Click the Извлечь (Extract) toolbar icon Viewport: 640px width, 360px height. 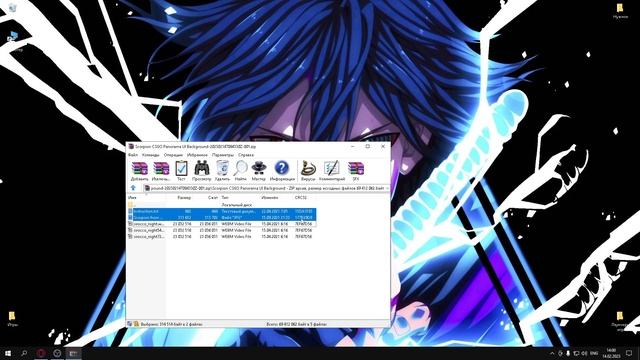click(x=161, y=171)
